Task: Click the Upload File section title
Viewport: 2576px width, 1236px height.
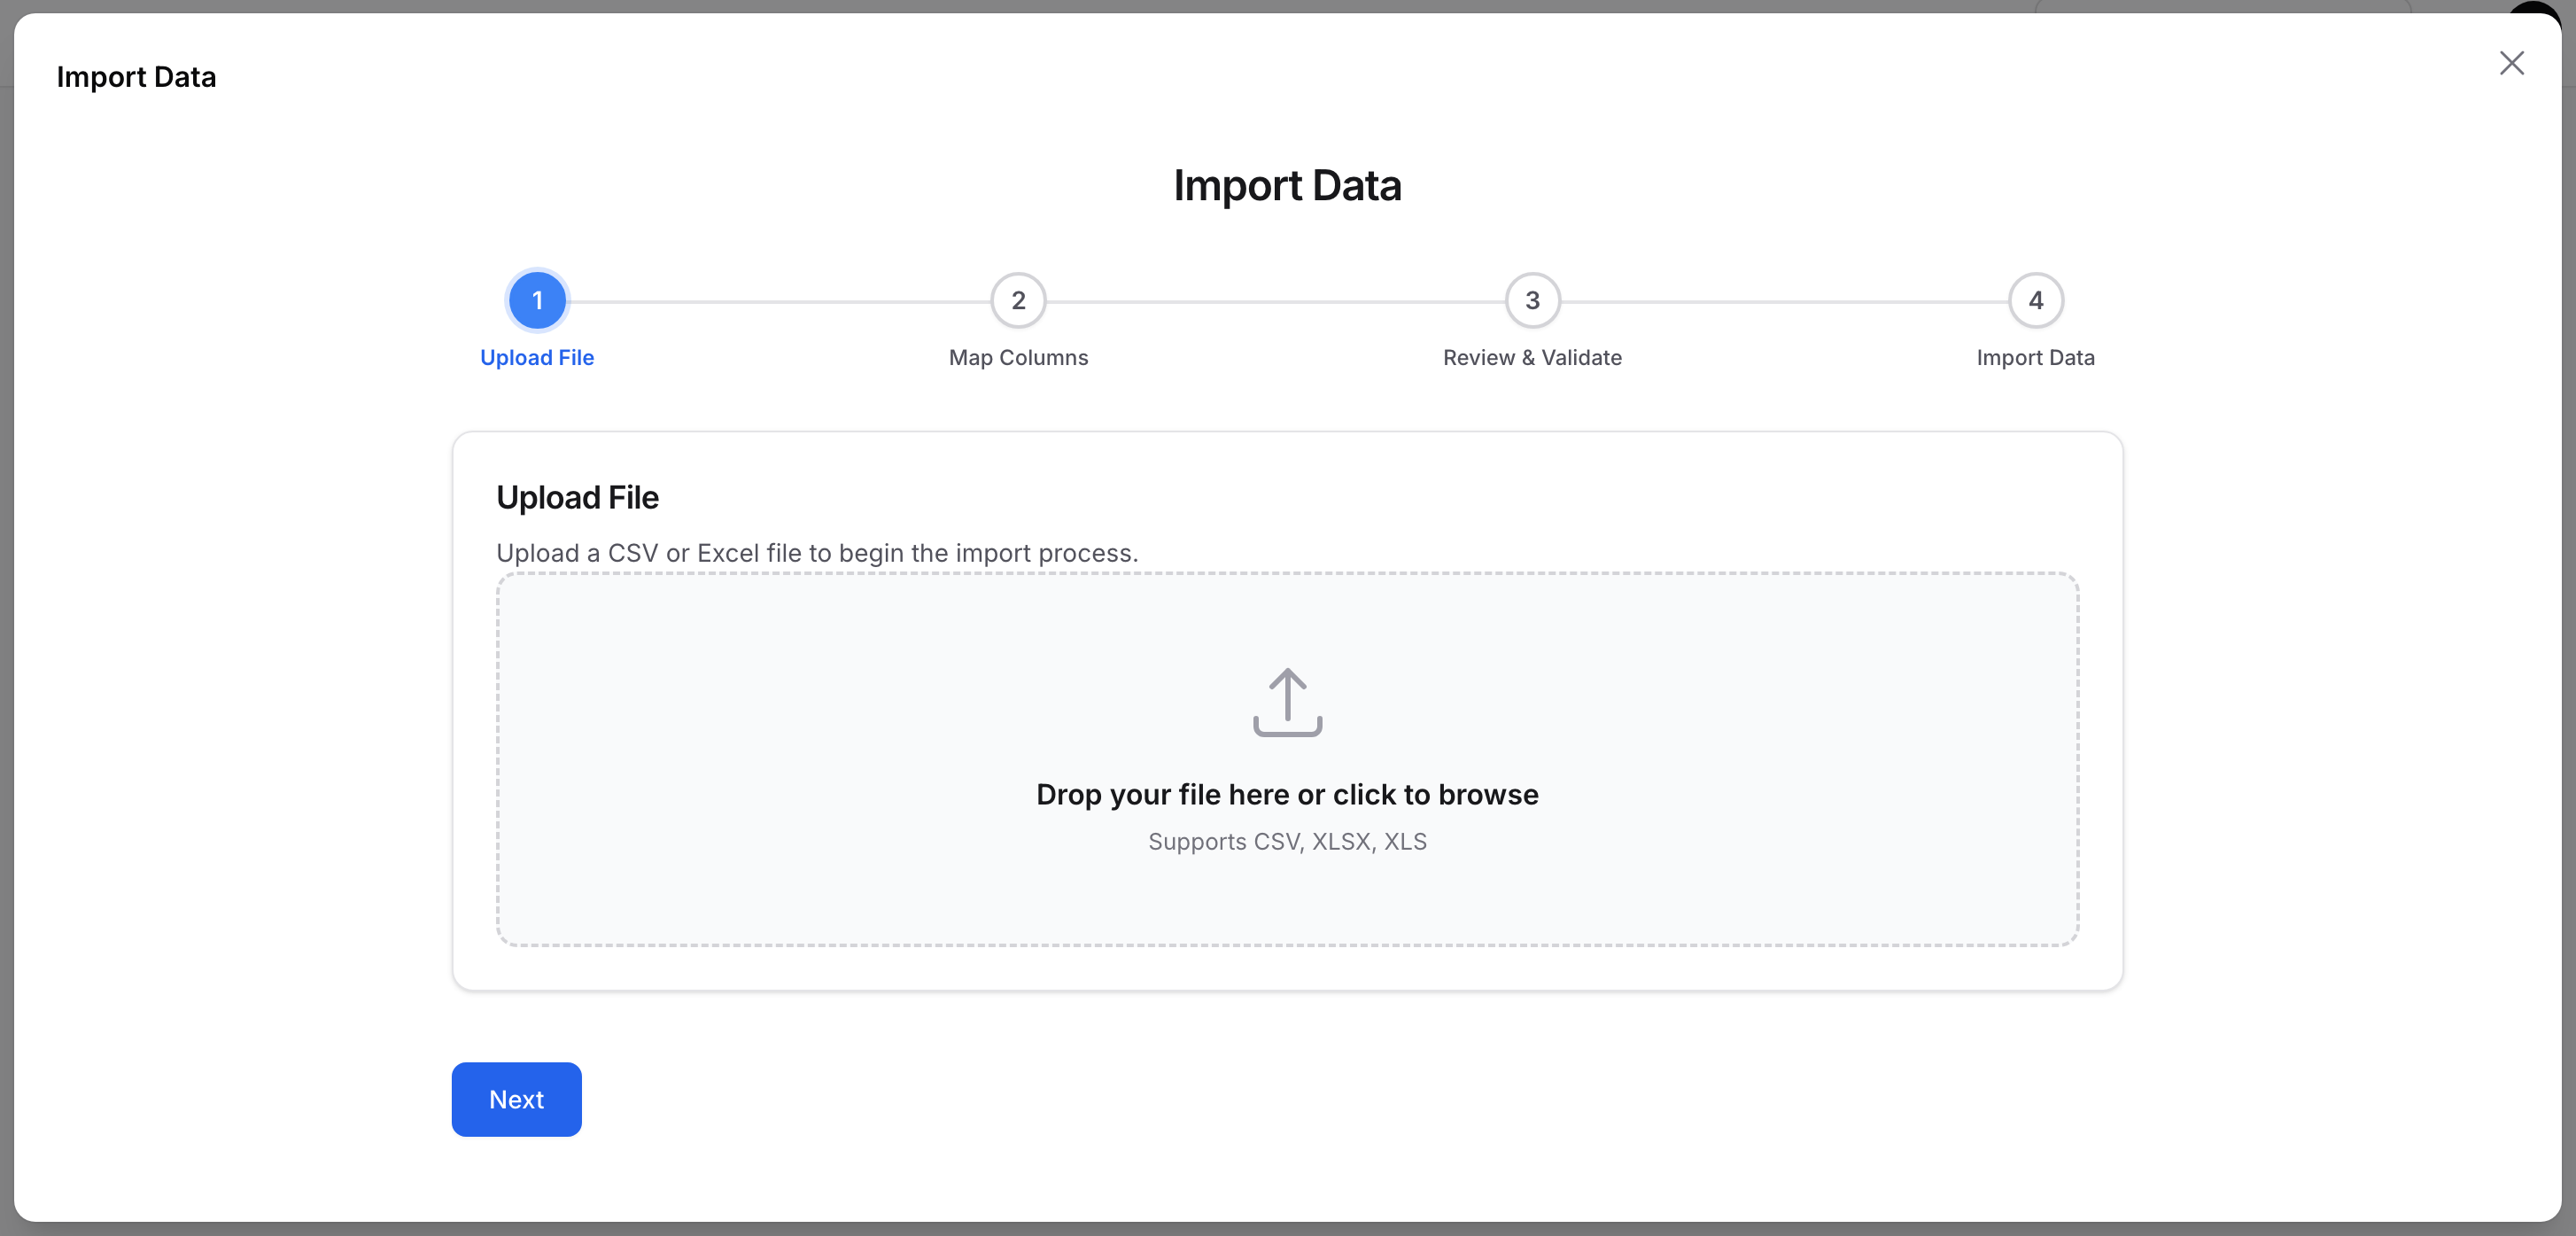Action: click(x=577, y=496)
